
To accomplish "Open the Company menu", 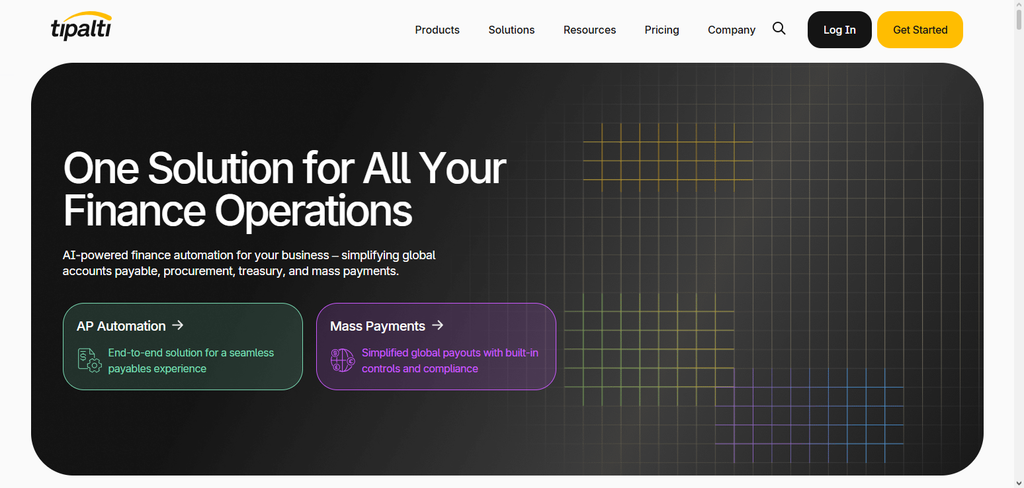I will [731, 29].
